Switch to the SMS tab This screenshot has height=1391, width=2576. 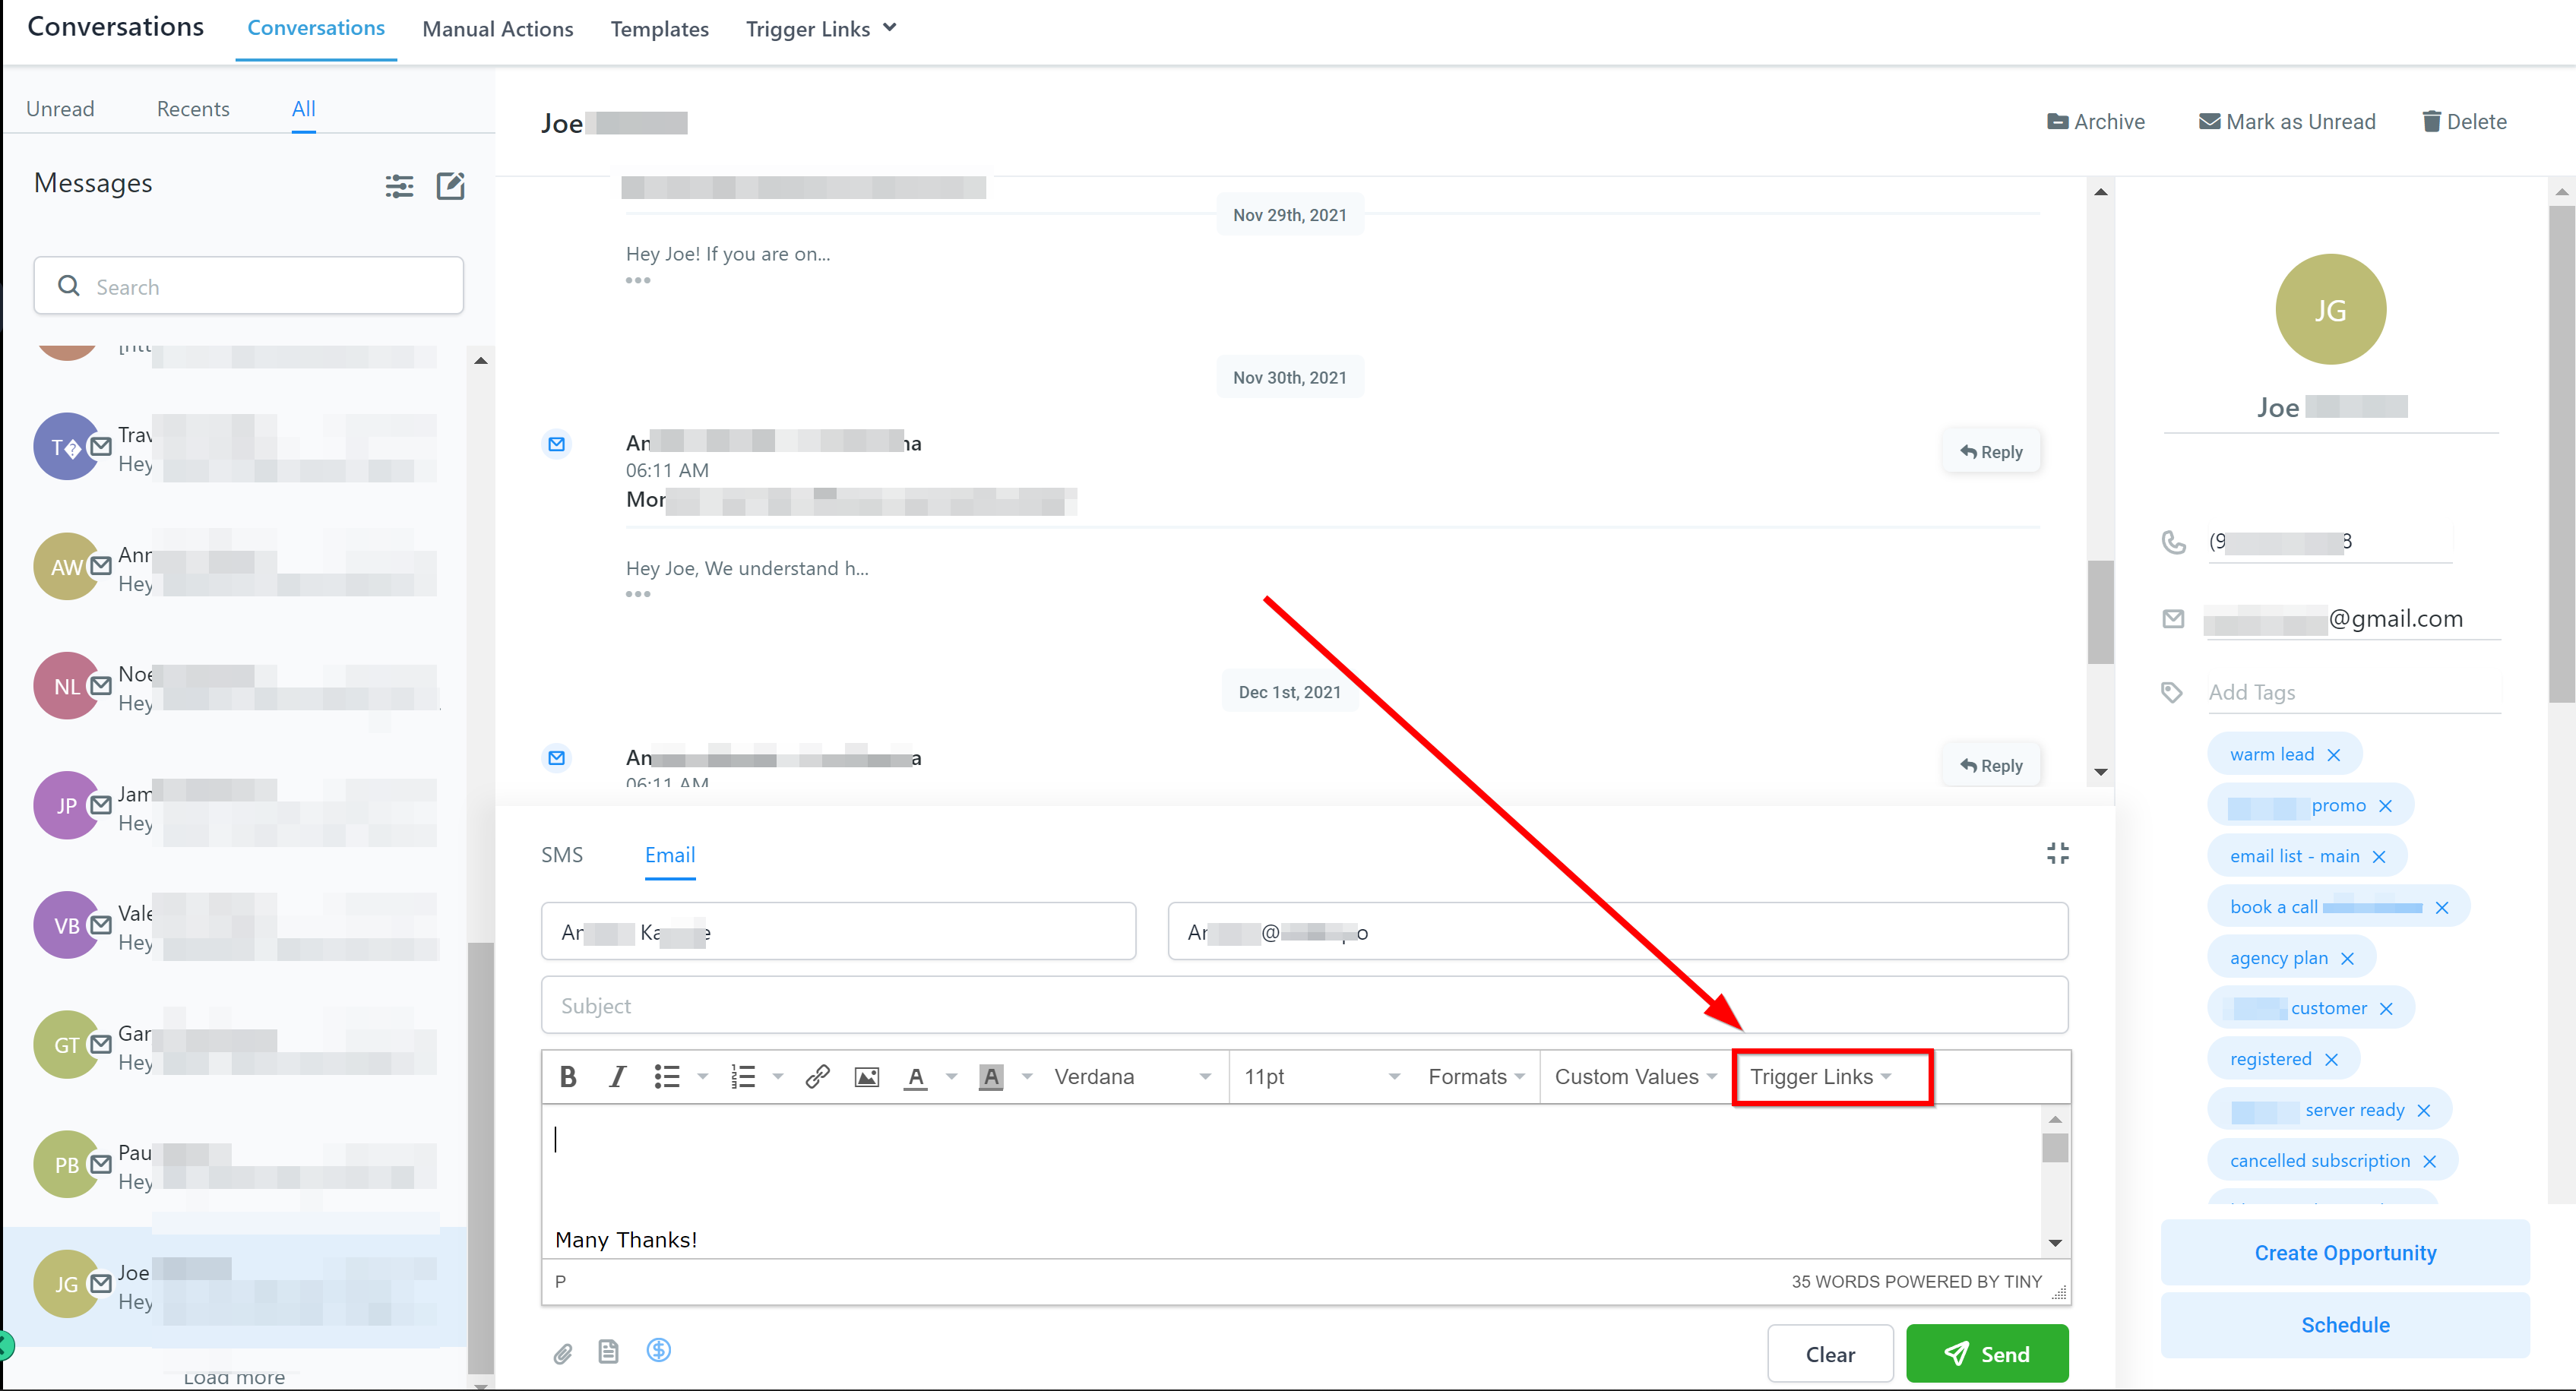click(562, 855)
